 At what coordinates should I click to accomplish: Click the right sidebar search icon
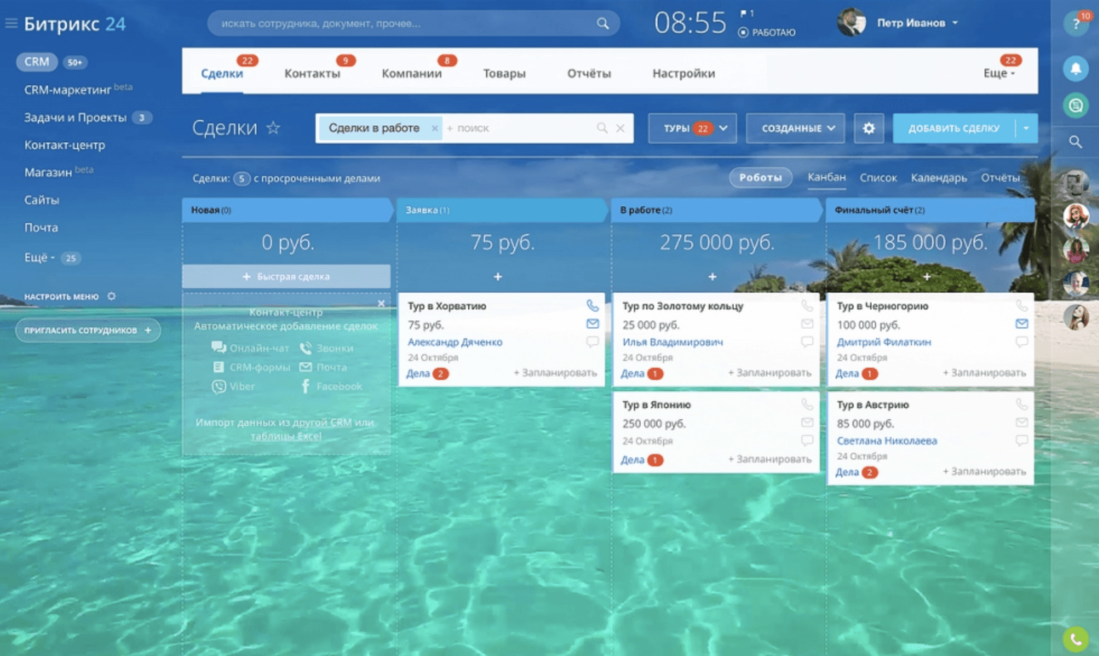click(x=1075, y=142)
